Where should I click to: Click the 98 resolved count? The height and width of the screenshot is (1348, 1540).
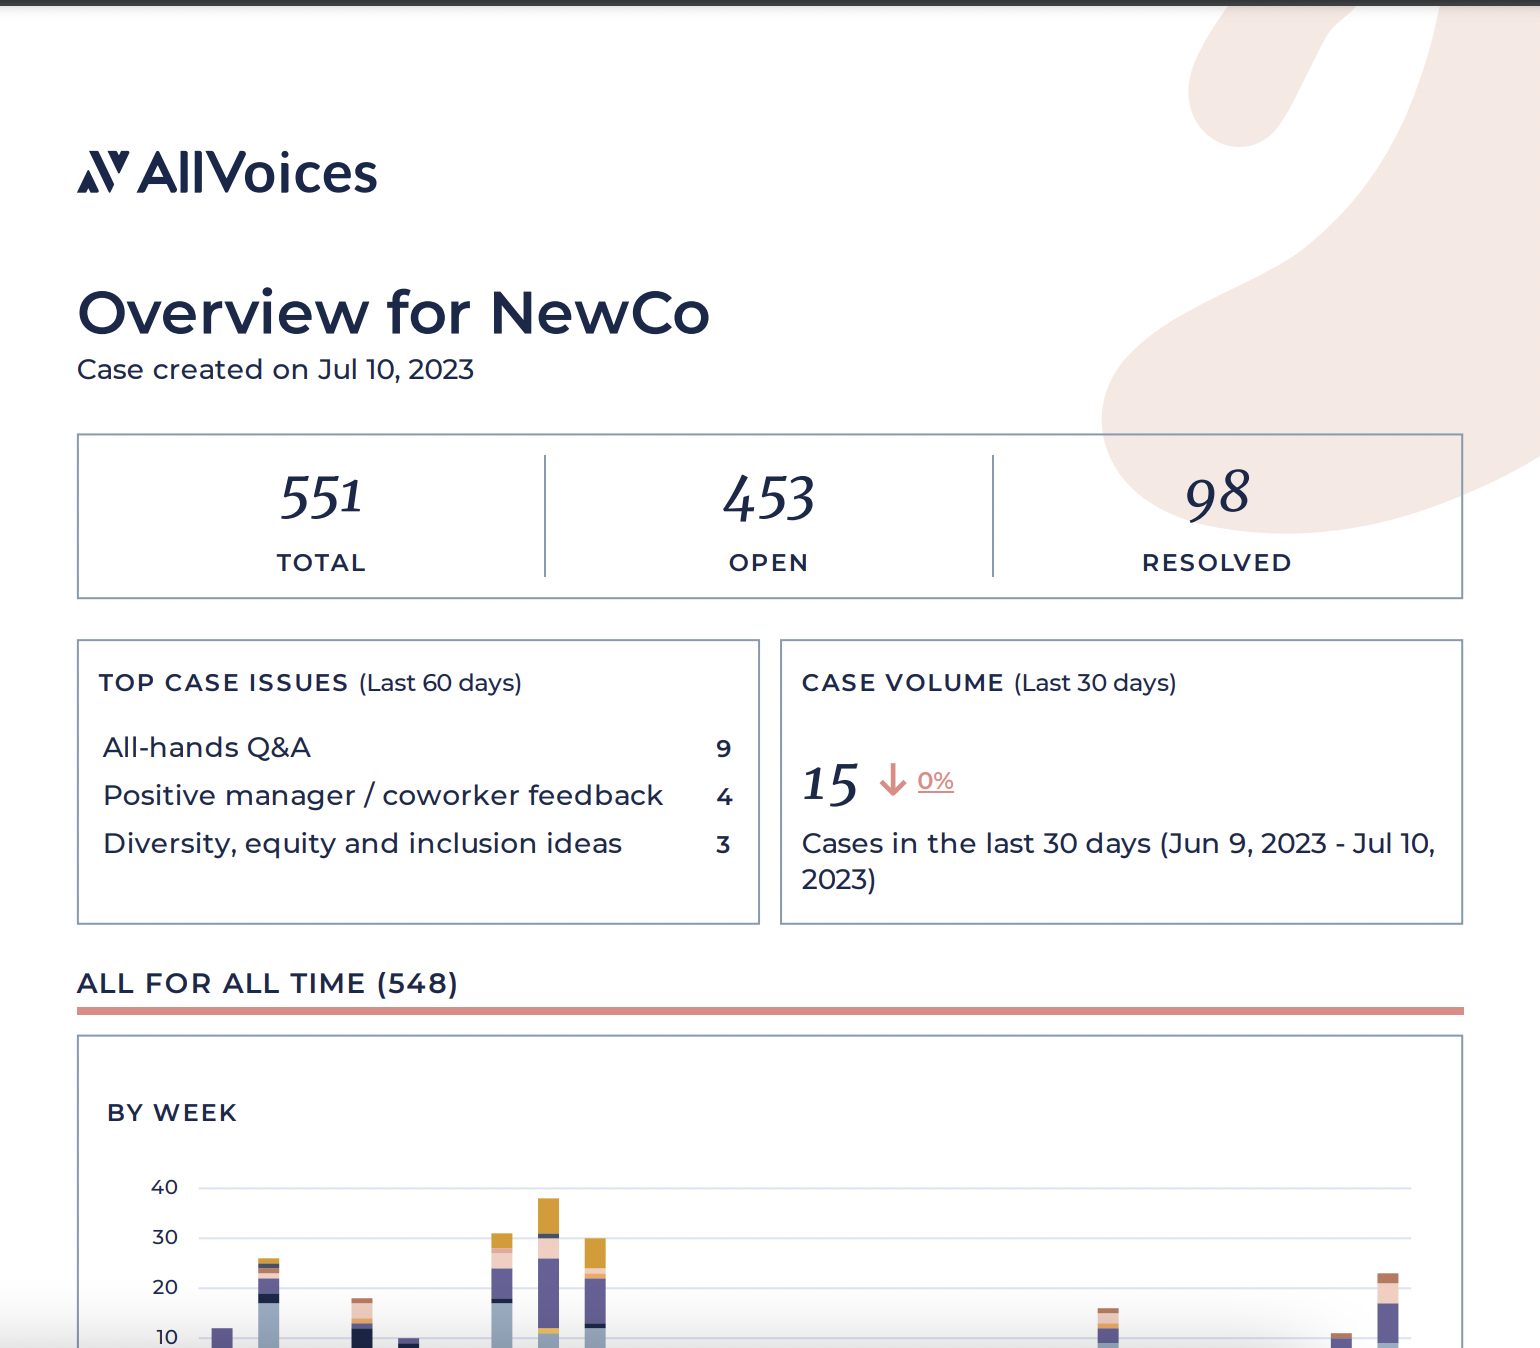pyautogui.click(x=1217, y=494)
